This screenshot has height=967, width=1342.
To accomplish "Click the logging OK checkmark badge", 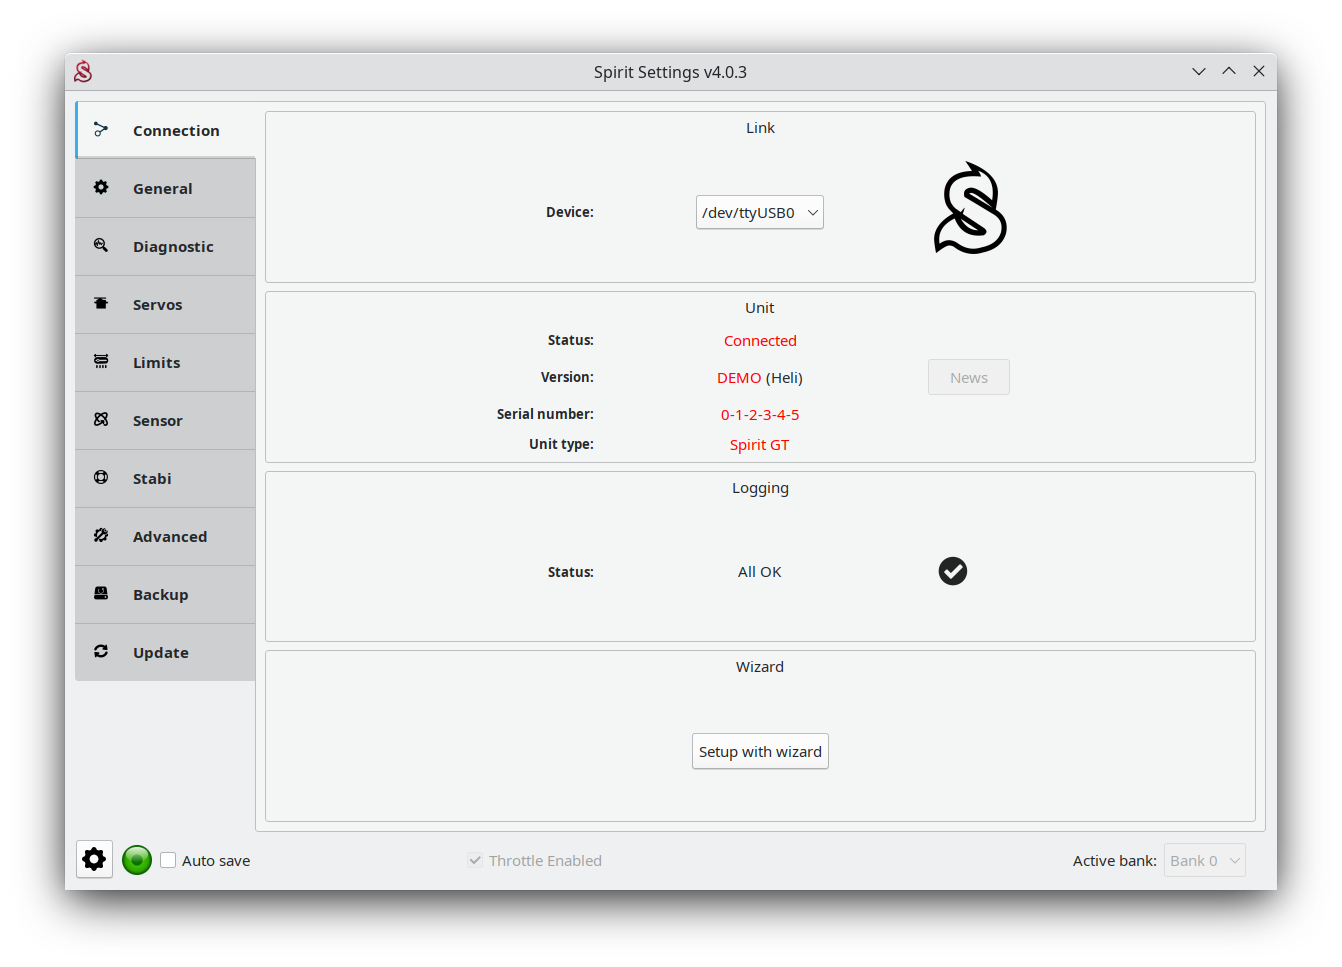I will pos(952,571).
